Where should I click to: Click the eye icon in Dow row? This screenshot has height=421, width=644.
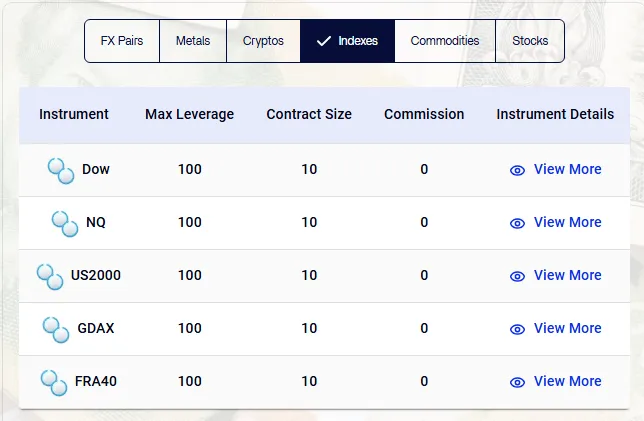(x=517, y=170)
